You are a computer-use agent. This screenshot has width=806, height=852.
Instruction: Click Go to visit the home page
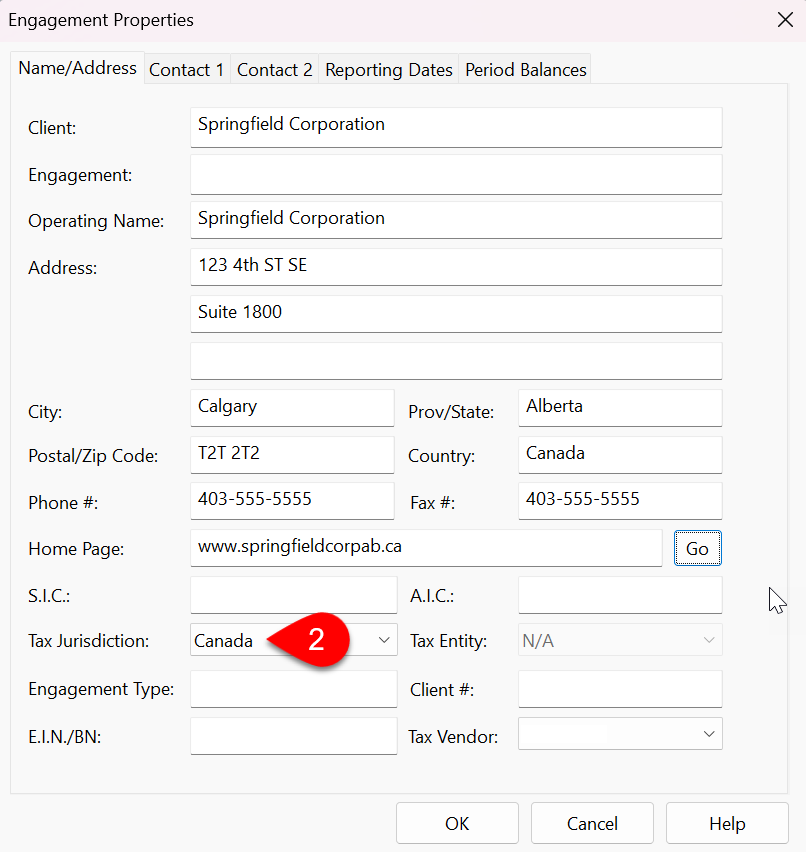(697, 547)
